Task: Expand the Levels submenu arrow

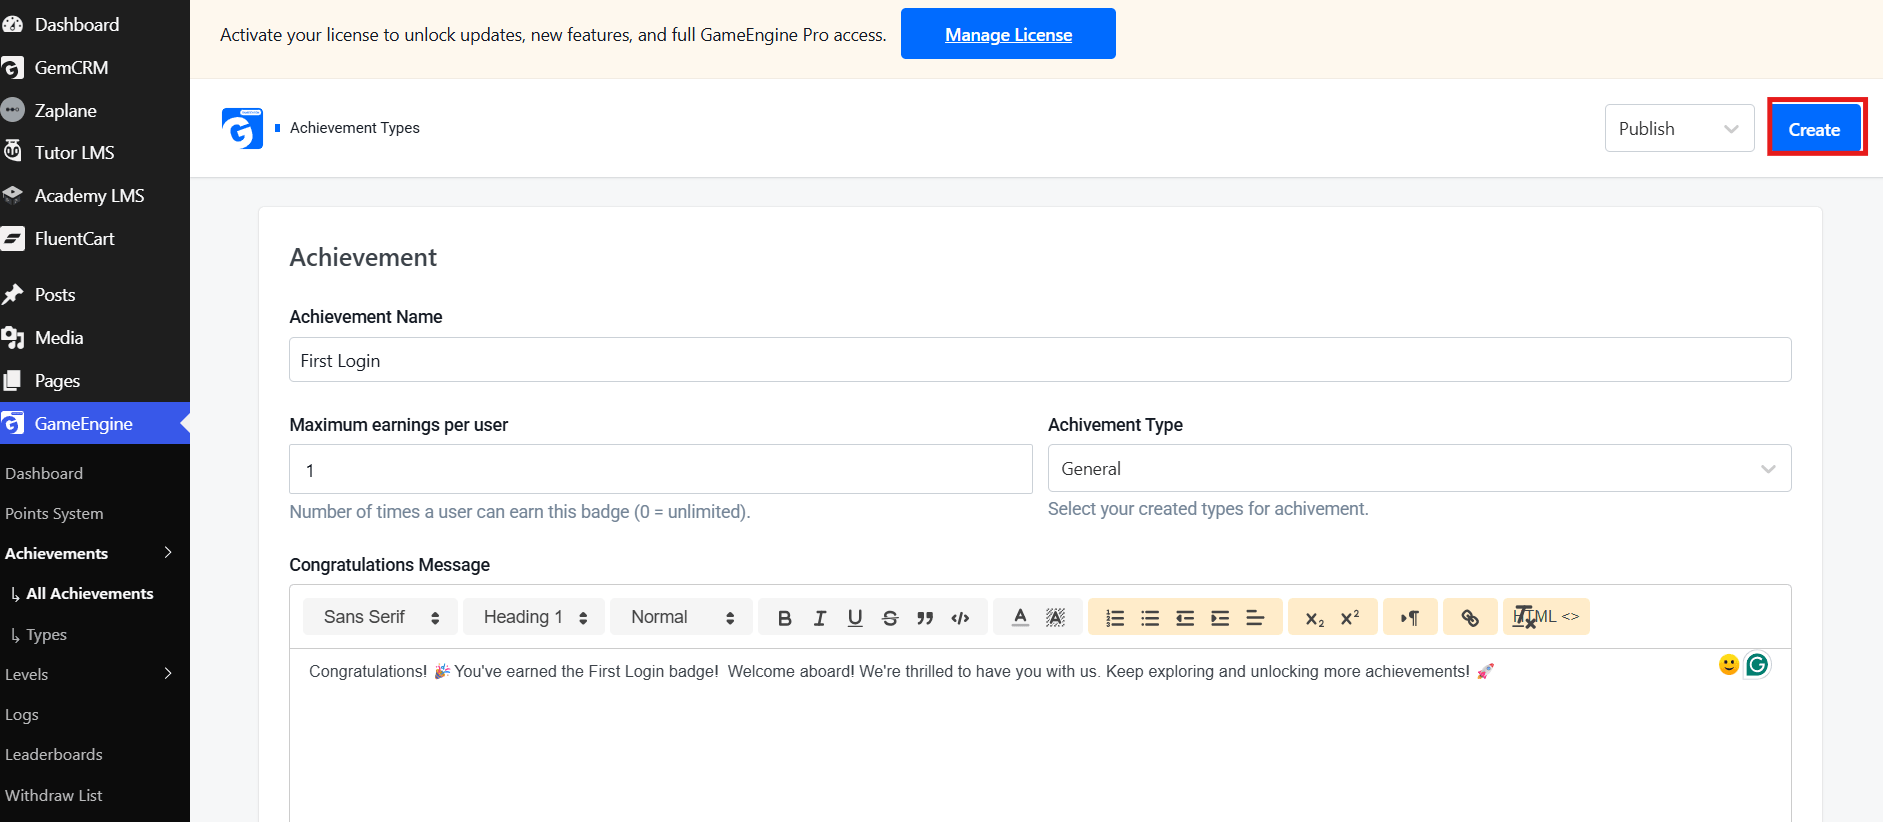Action: tap(168, 674)
